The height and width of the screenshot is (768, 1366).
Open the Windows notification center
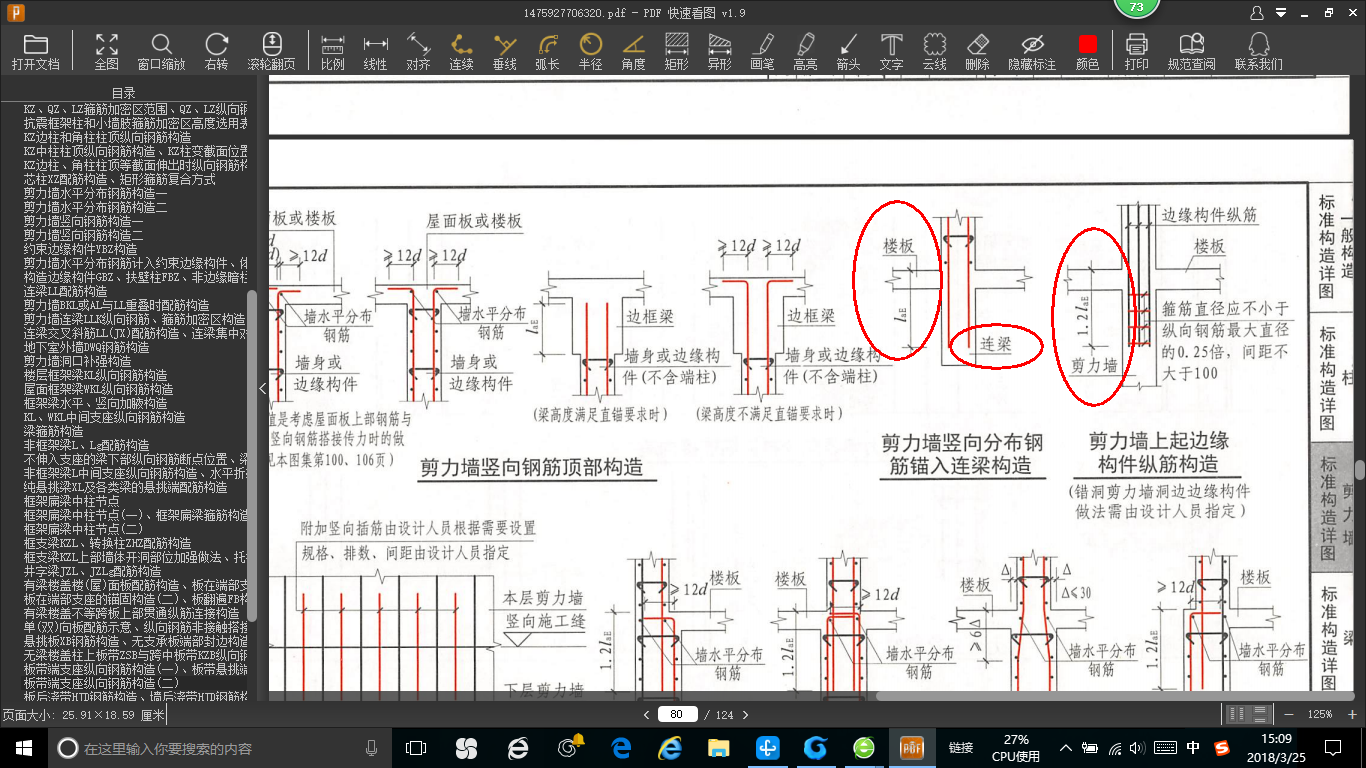click(x=1333, y=747)
